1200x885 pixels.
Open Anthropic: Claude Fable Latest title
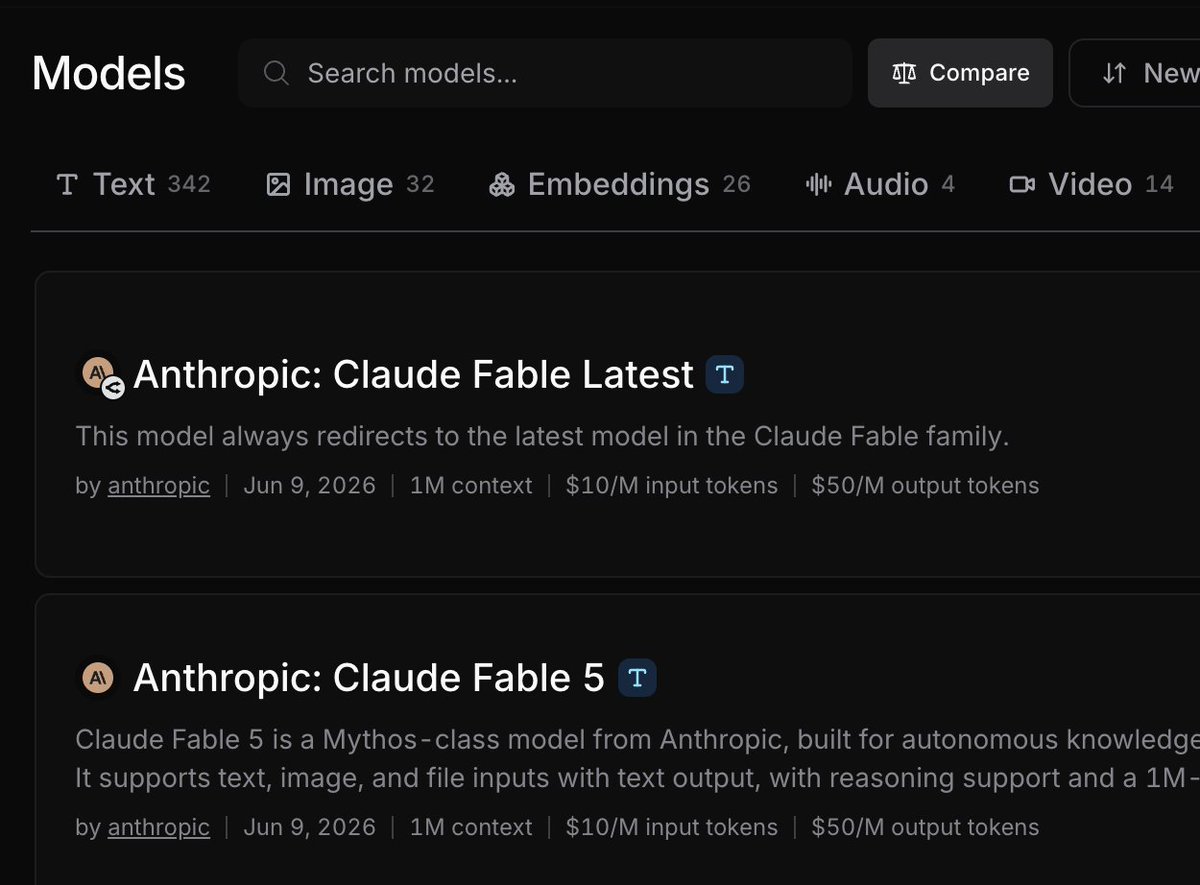[x=413, y=375]
